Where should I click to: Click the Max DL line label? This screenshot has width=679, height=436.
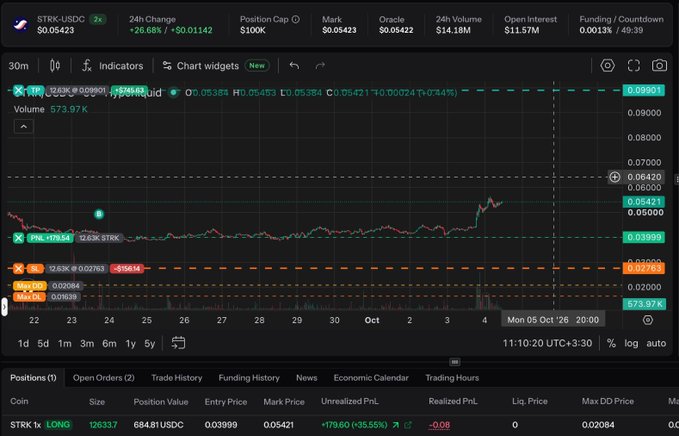point(29,297)
